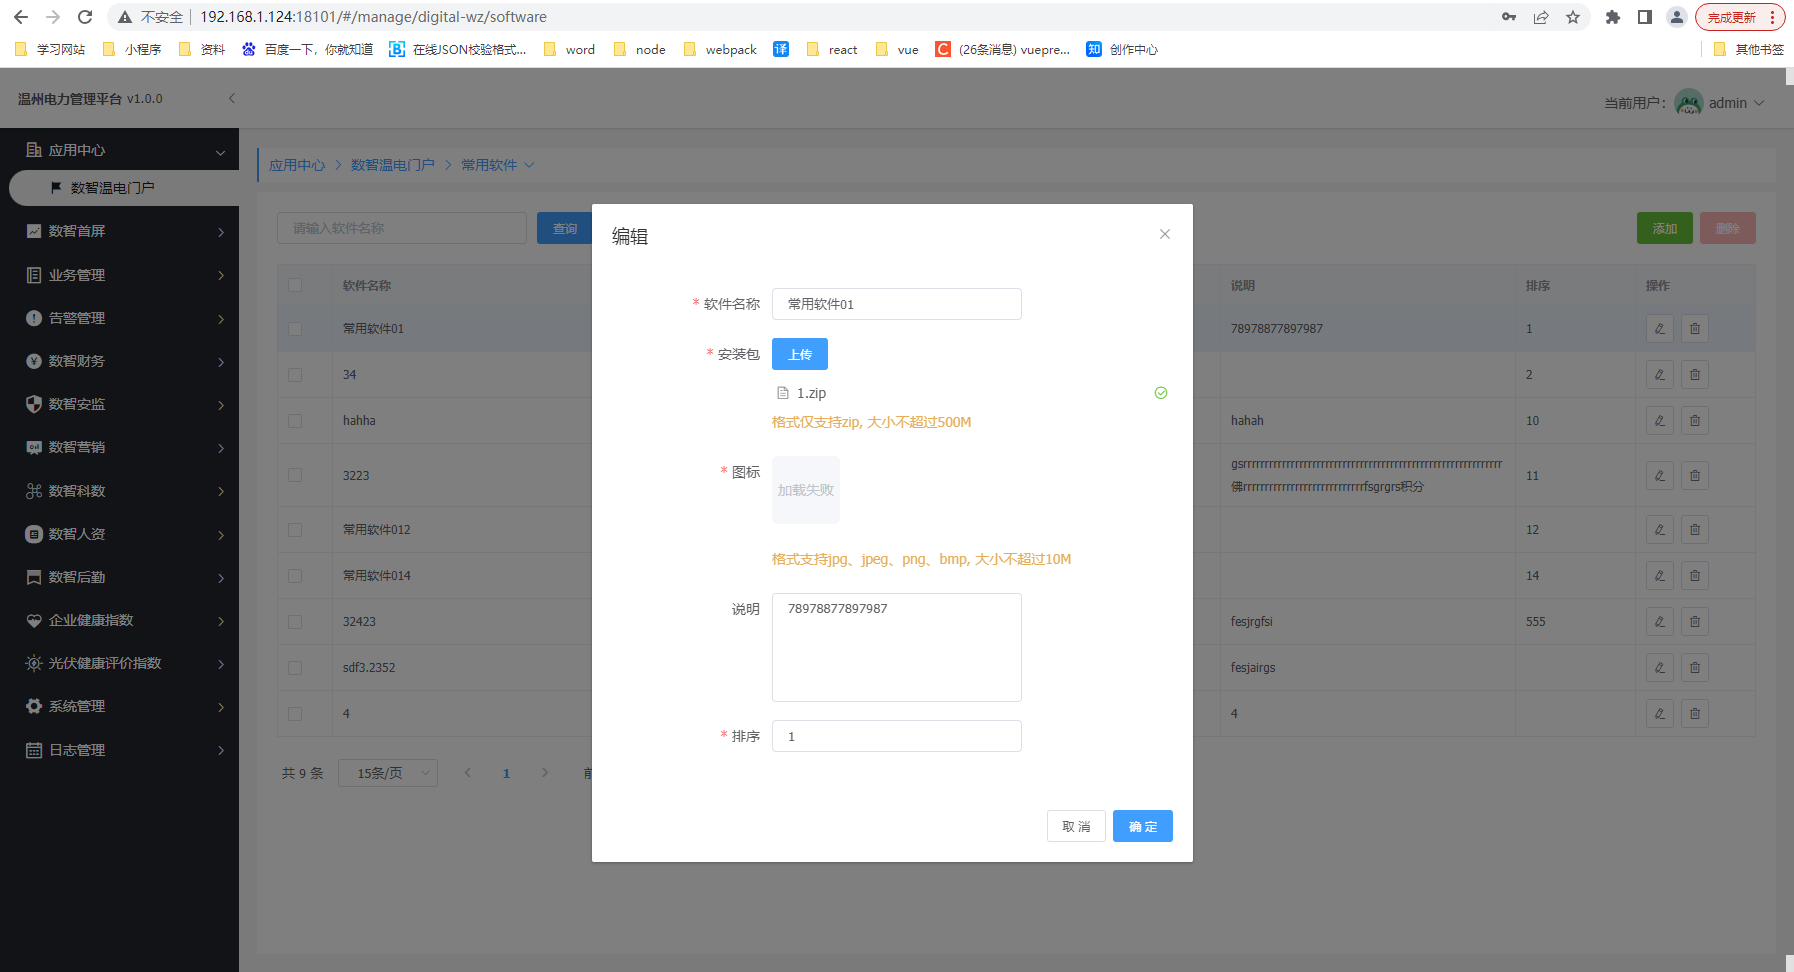Click 应用中心 breadcrumb link
The height and width of the screenshot is (972, 1794).
[x=297, y=165]
